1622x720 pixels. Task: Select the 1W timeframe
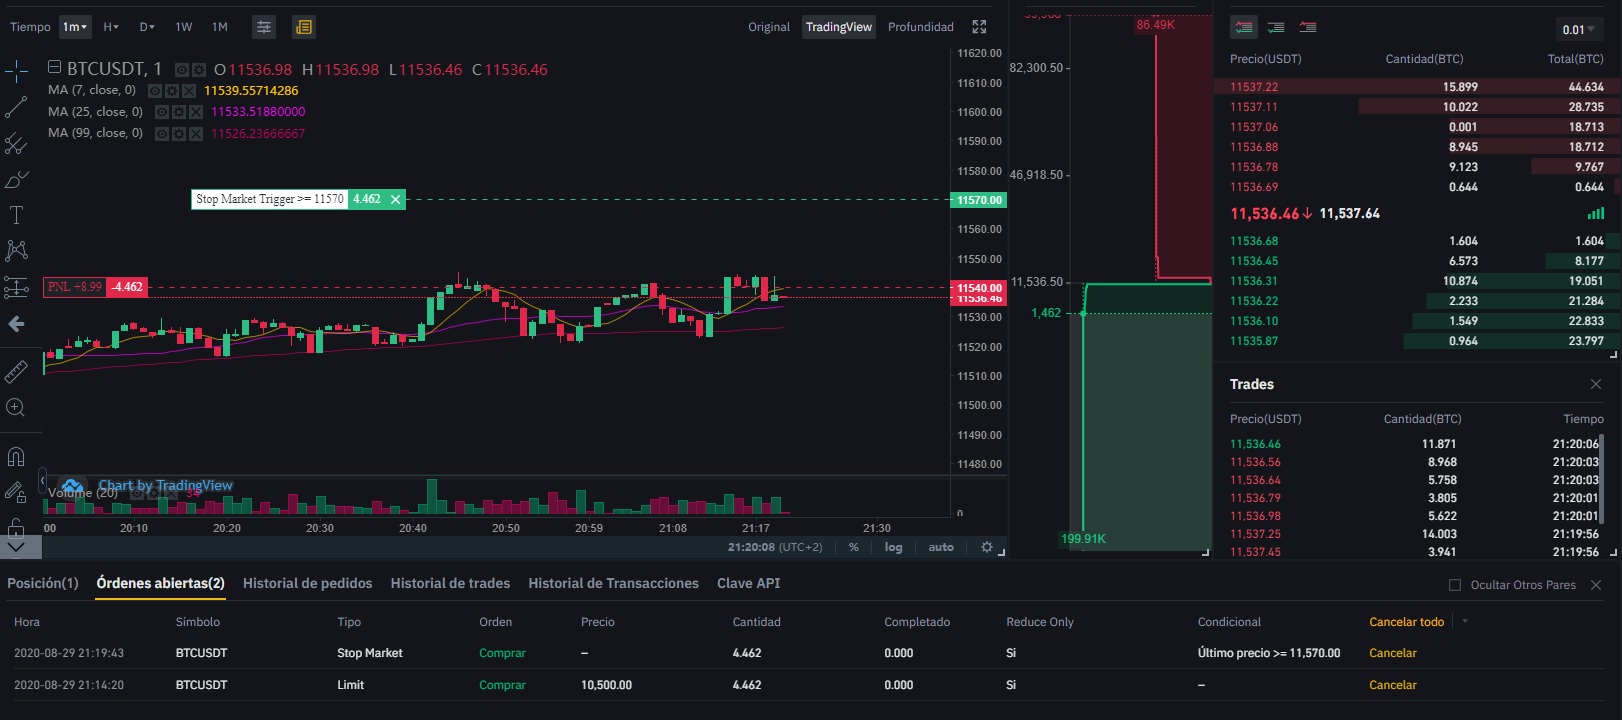[184, 27]
